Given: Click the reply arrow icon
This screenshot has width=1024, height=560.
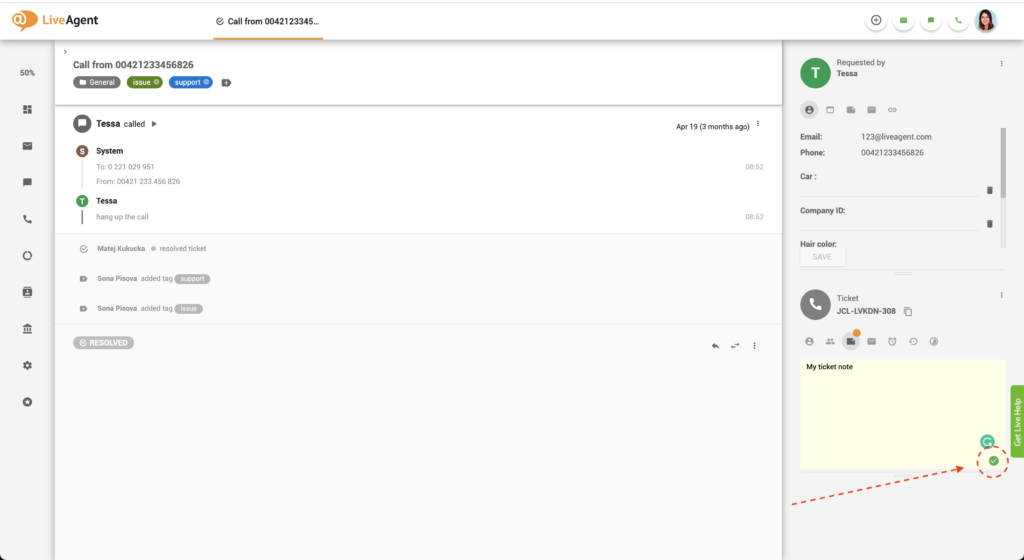Looking at the screenshot, I should coord(715,345).
